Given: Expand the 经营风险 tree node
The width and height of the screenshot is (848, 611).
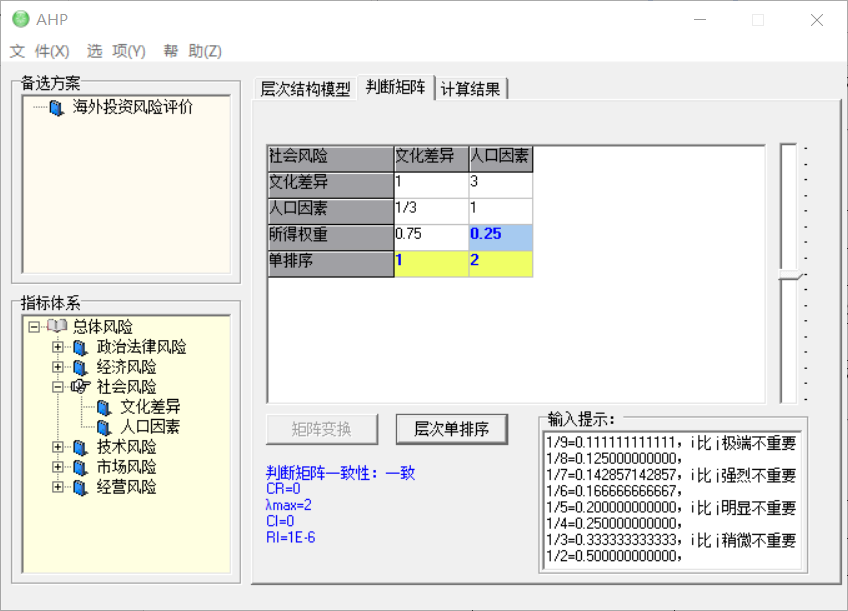Looking at the screenshot, I should (58, 488).
